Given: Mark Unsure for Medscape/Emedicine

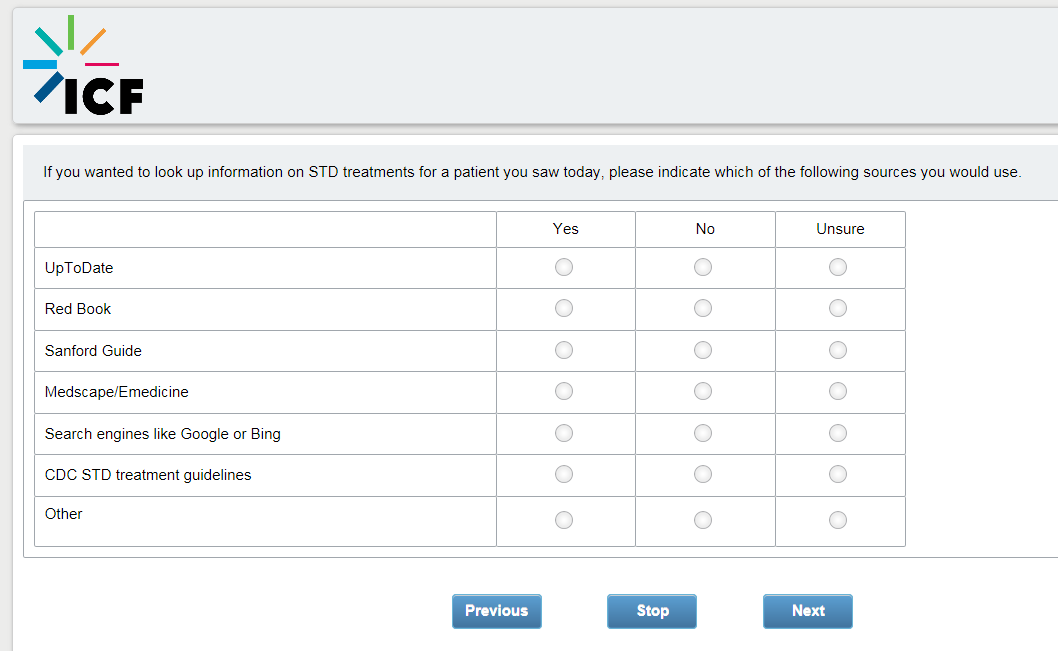Looking at the screenshot, I should pos(838,391).
